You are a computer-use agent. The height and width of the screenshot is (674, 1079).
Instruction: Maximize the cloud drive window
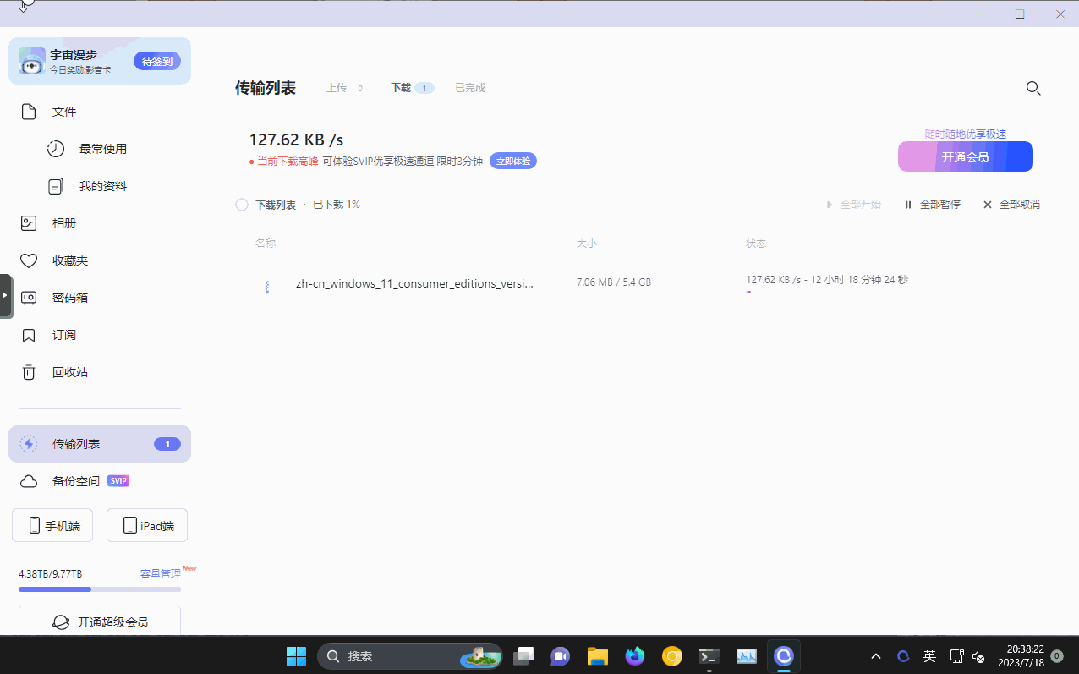(1020, 14)
